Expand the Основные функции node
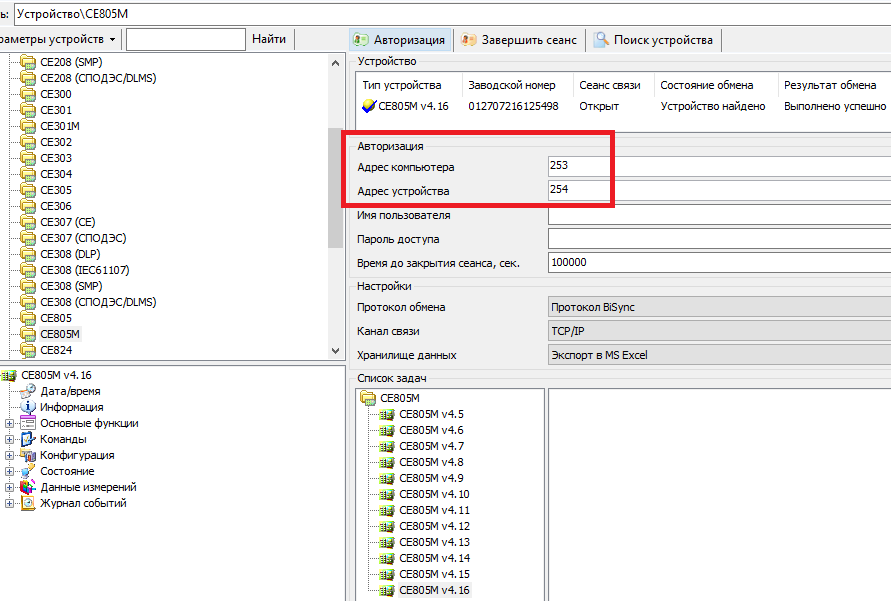 click(10, 423)
